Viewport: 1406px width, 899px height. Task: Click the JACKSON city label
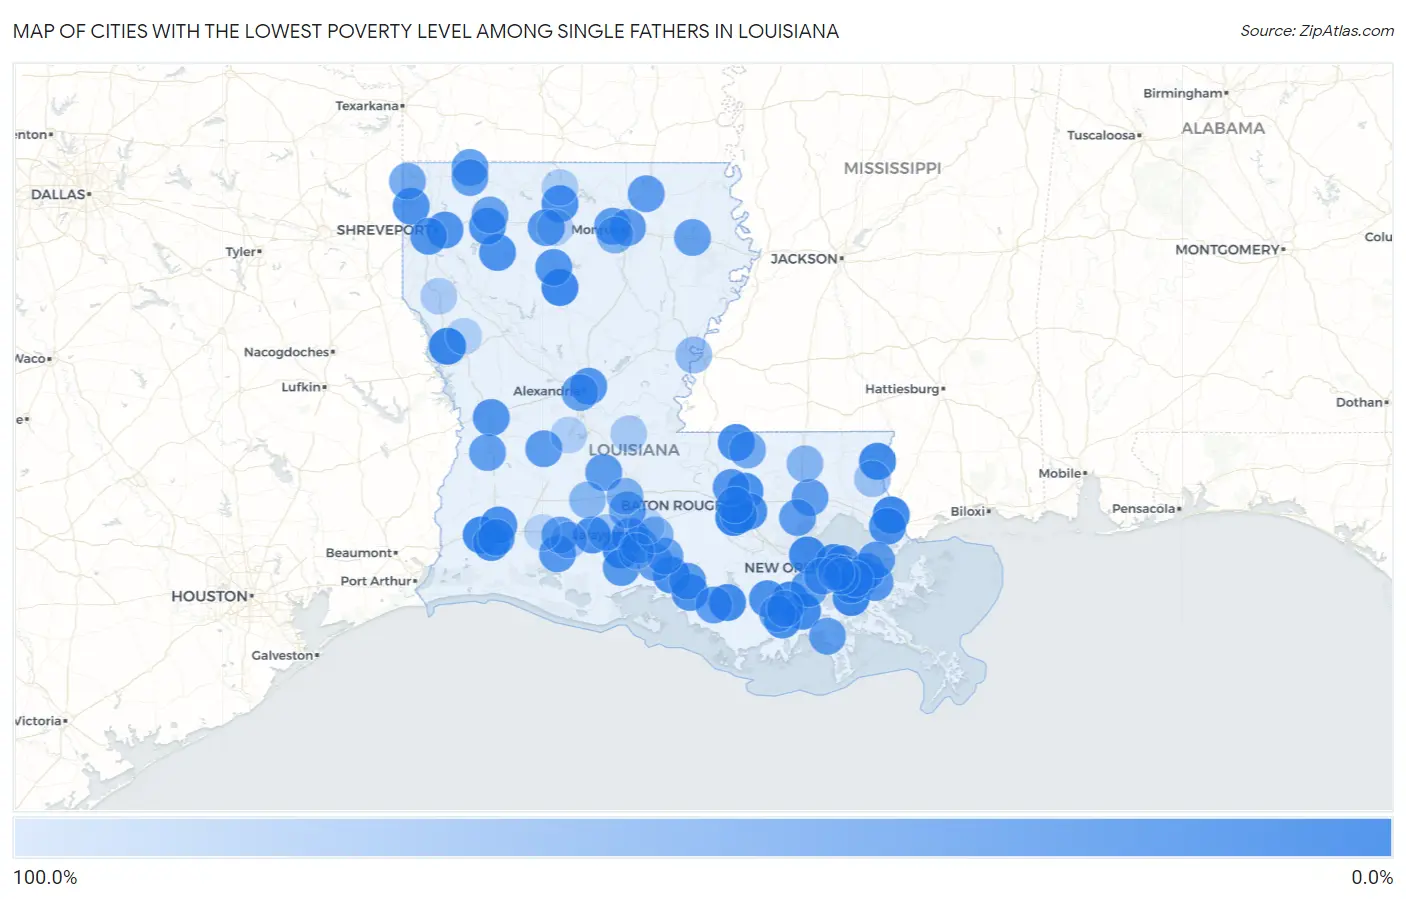pyautogui.click(x=806, y=259)
